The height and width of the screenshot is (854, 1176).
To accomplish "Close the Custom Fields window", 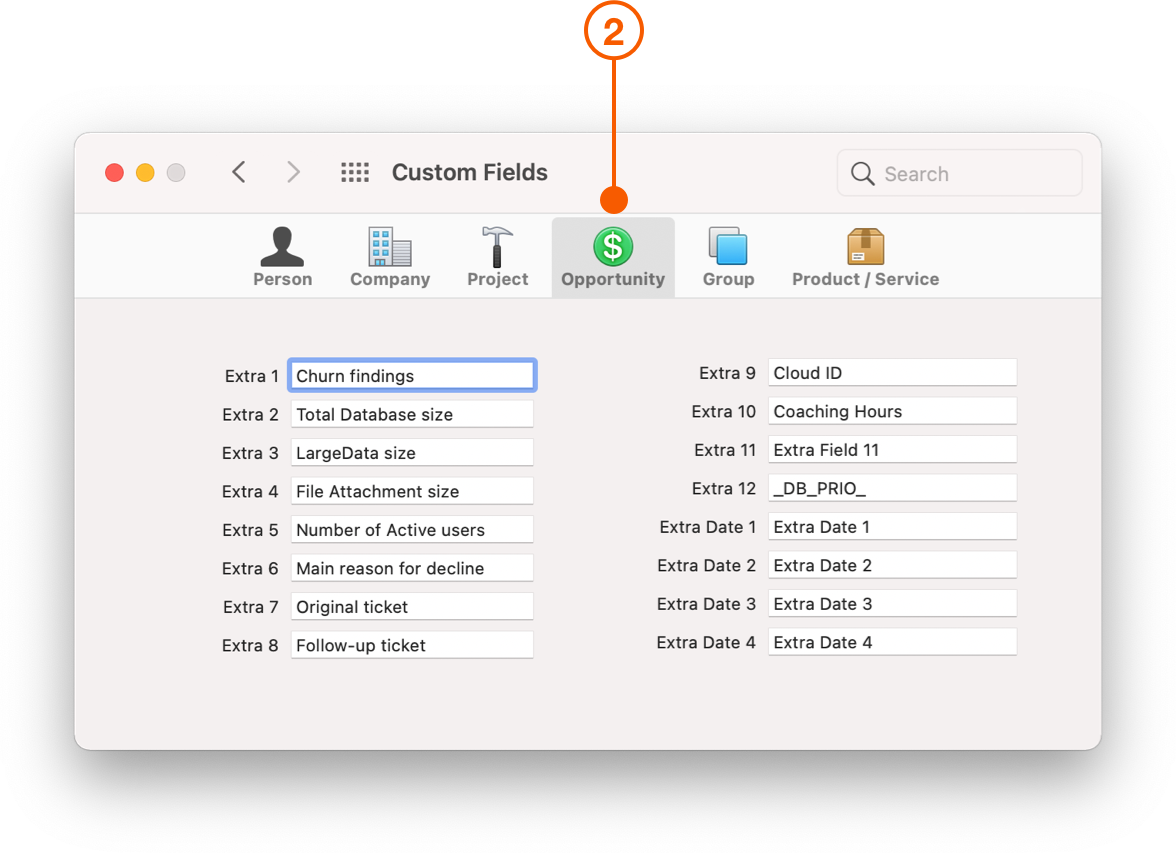I will tap(115, 173).
